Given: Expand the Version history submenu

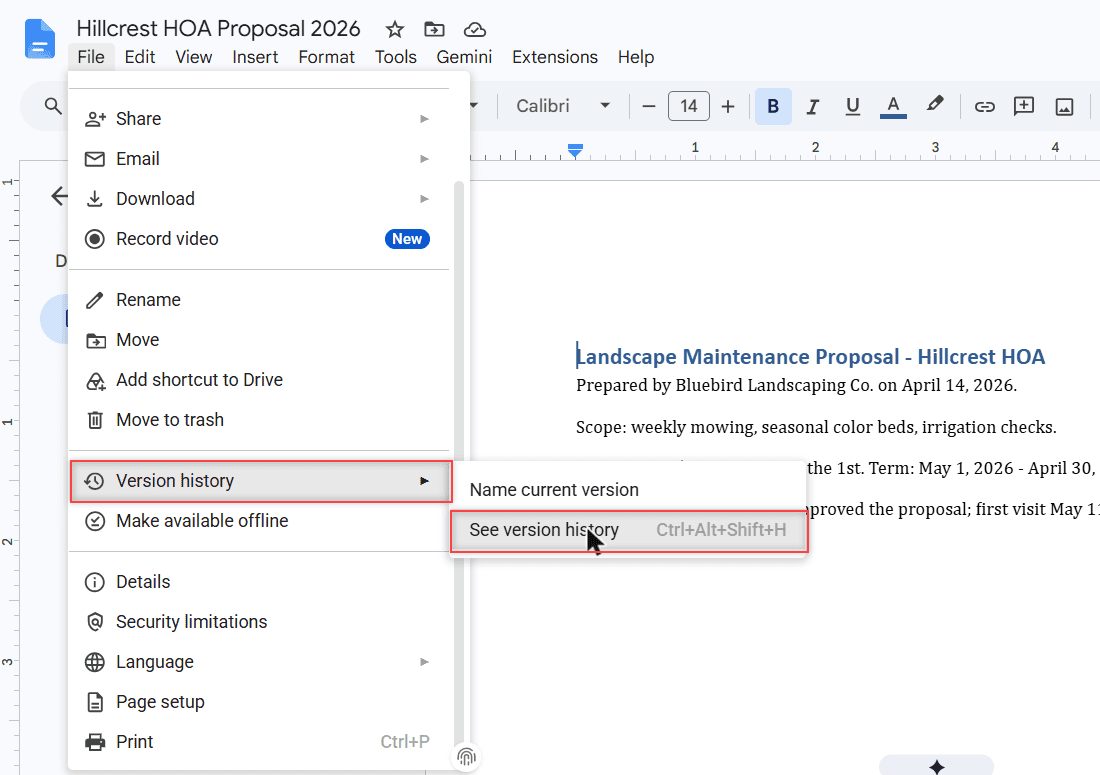Looking at the screenshot, I should pos(261,481).
